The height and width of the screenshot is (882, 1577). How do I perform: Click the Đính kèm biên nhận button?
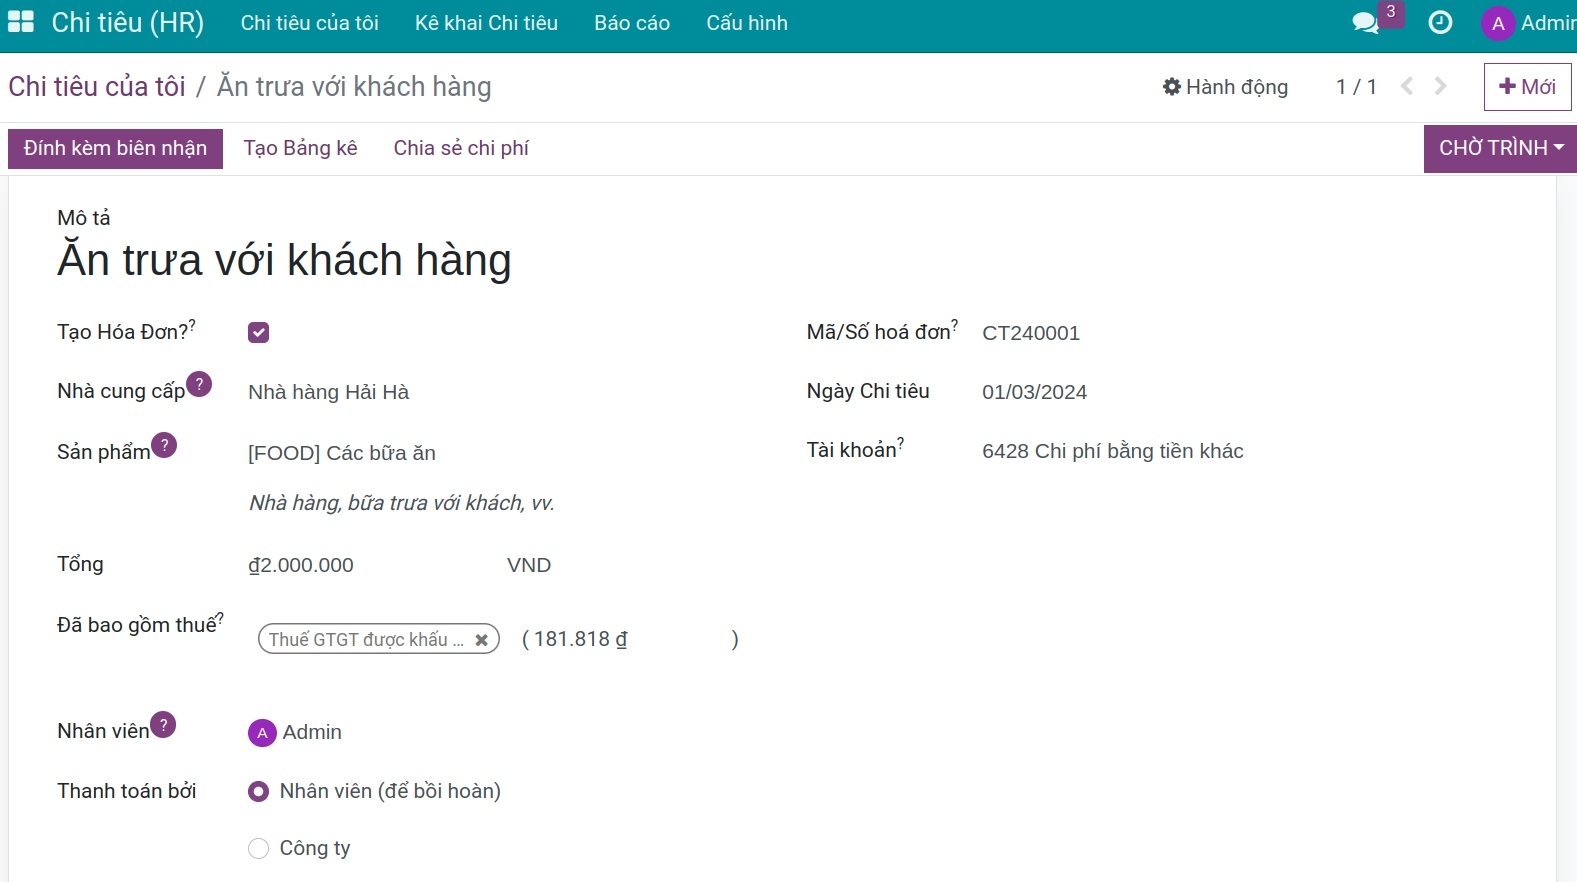point(115,148)
